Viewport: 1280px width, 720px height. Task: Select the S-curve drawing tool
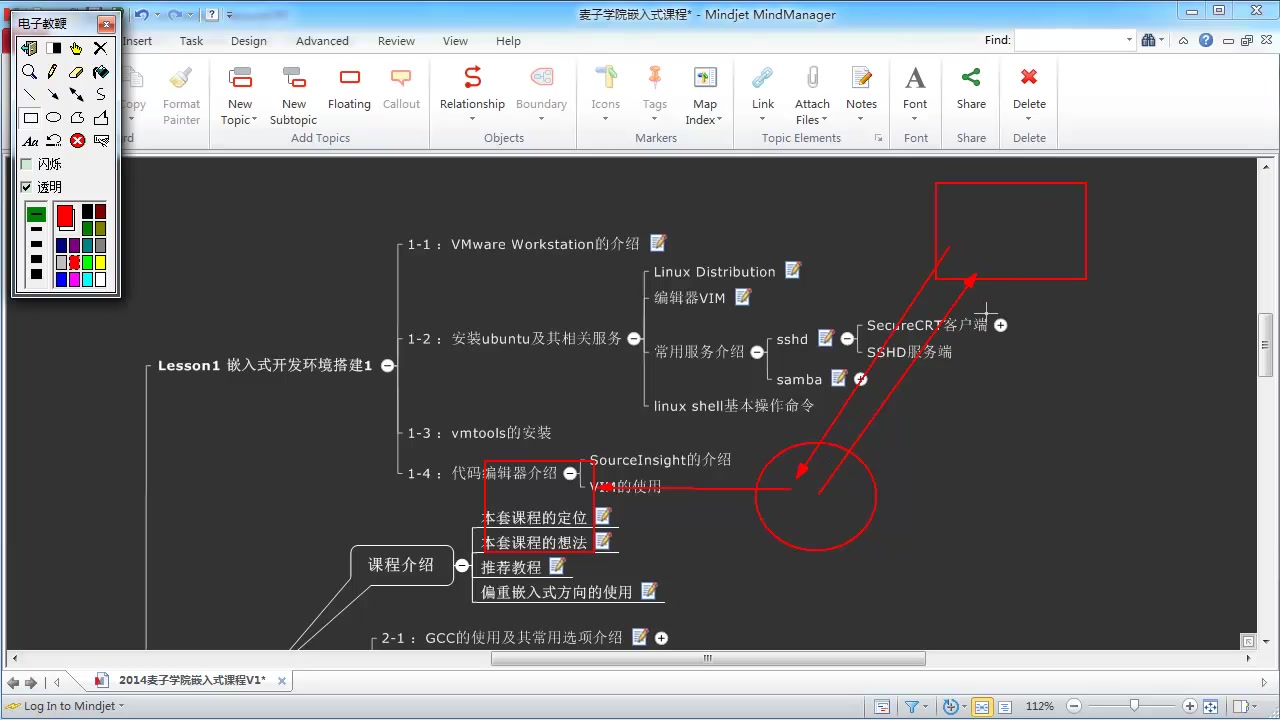100,95
